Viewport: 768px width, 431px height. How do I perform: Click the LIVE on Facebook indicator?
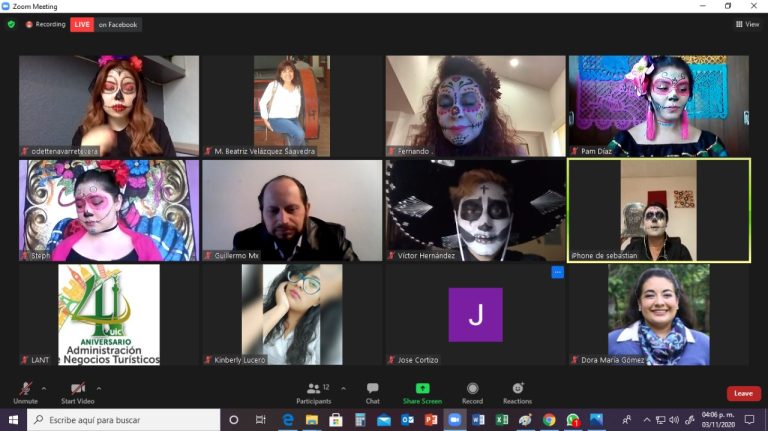click(x=105, y=24)
